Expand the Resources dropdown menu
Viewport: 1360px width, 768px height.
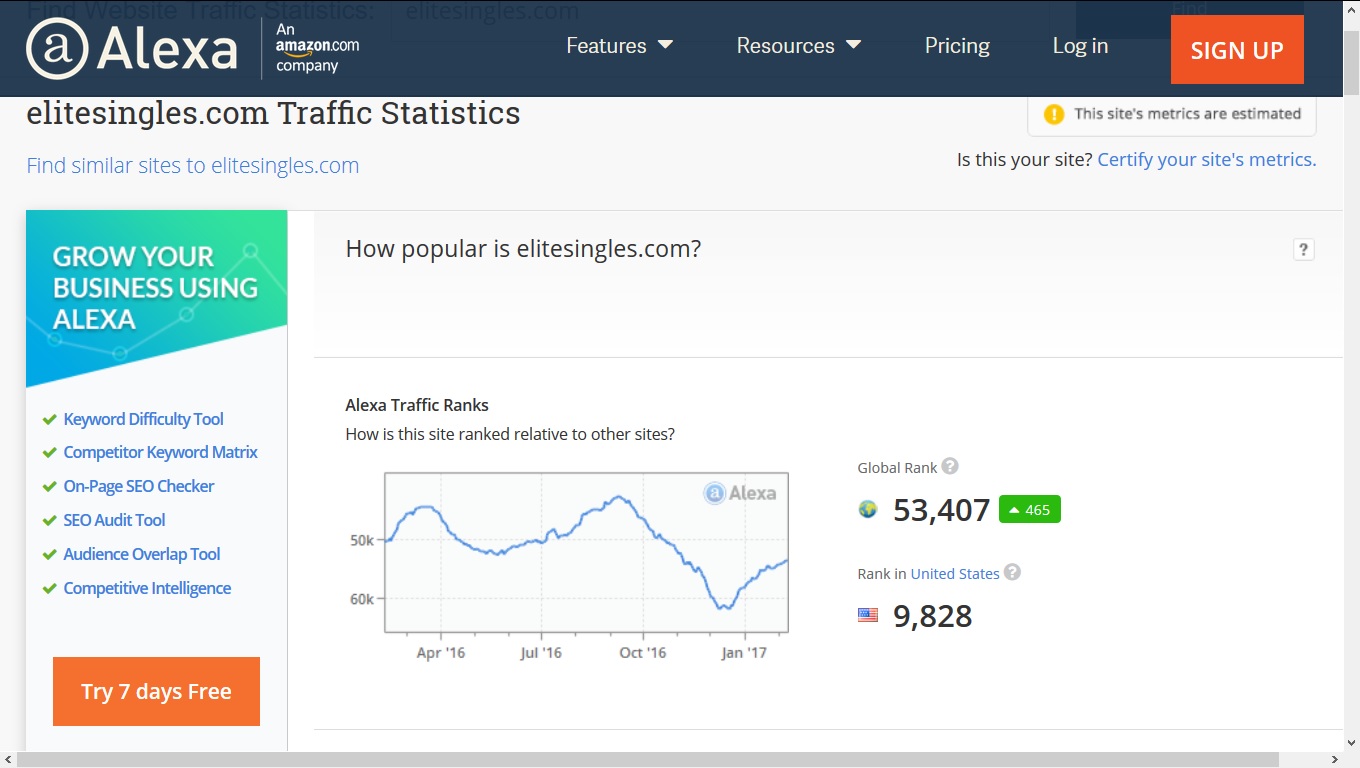click(798, 46)
